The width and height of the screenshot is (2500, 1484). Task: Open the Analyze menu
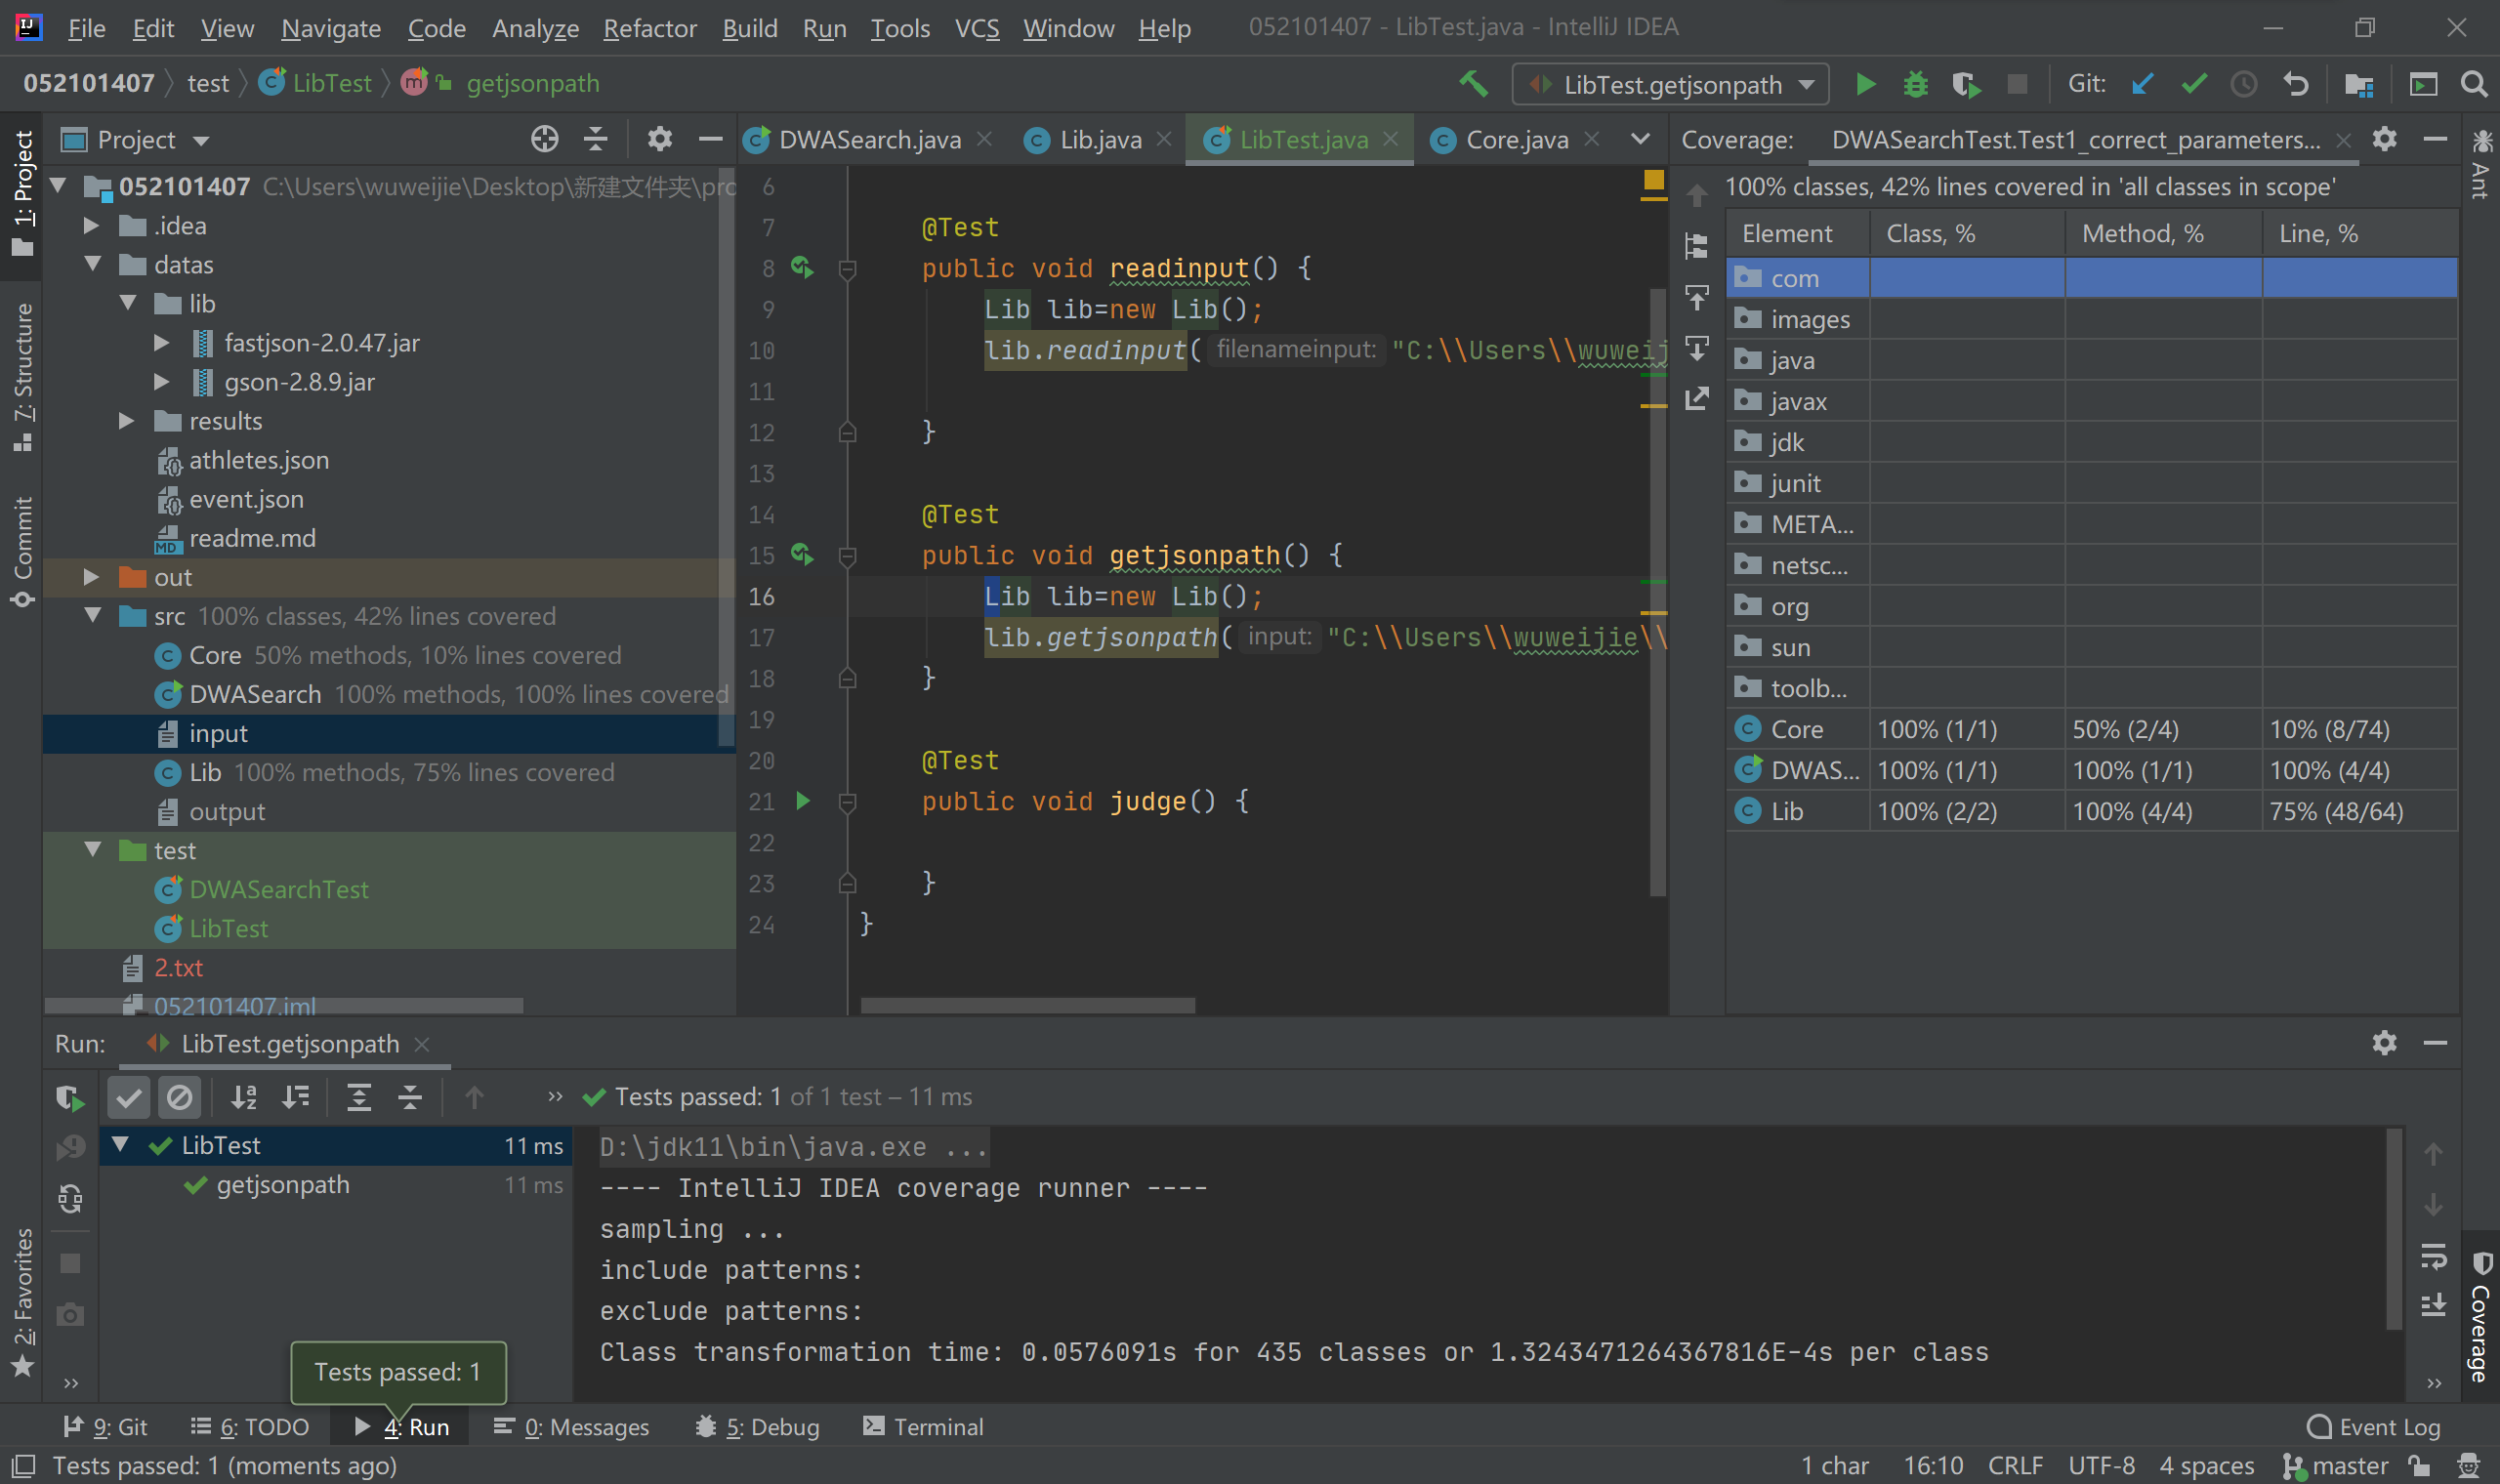click(x=535, y=28)
